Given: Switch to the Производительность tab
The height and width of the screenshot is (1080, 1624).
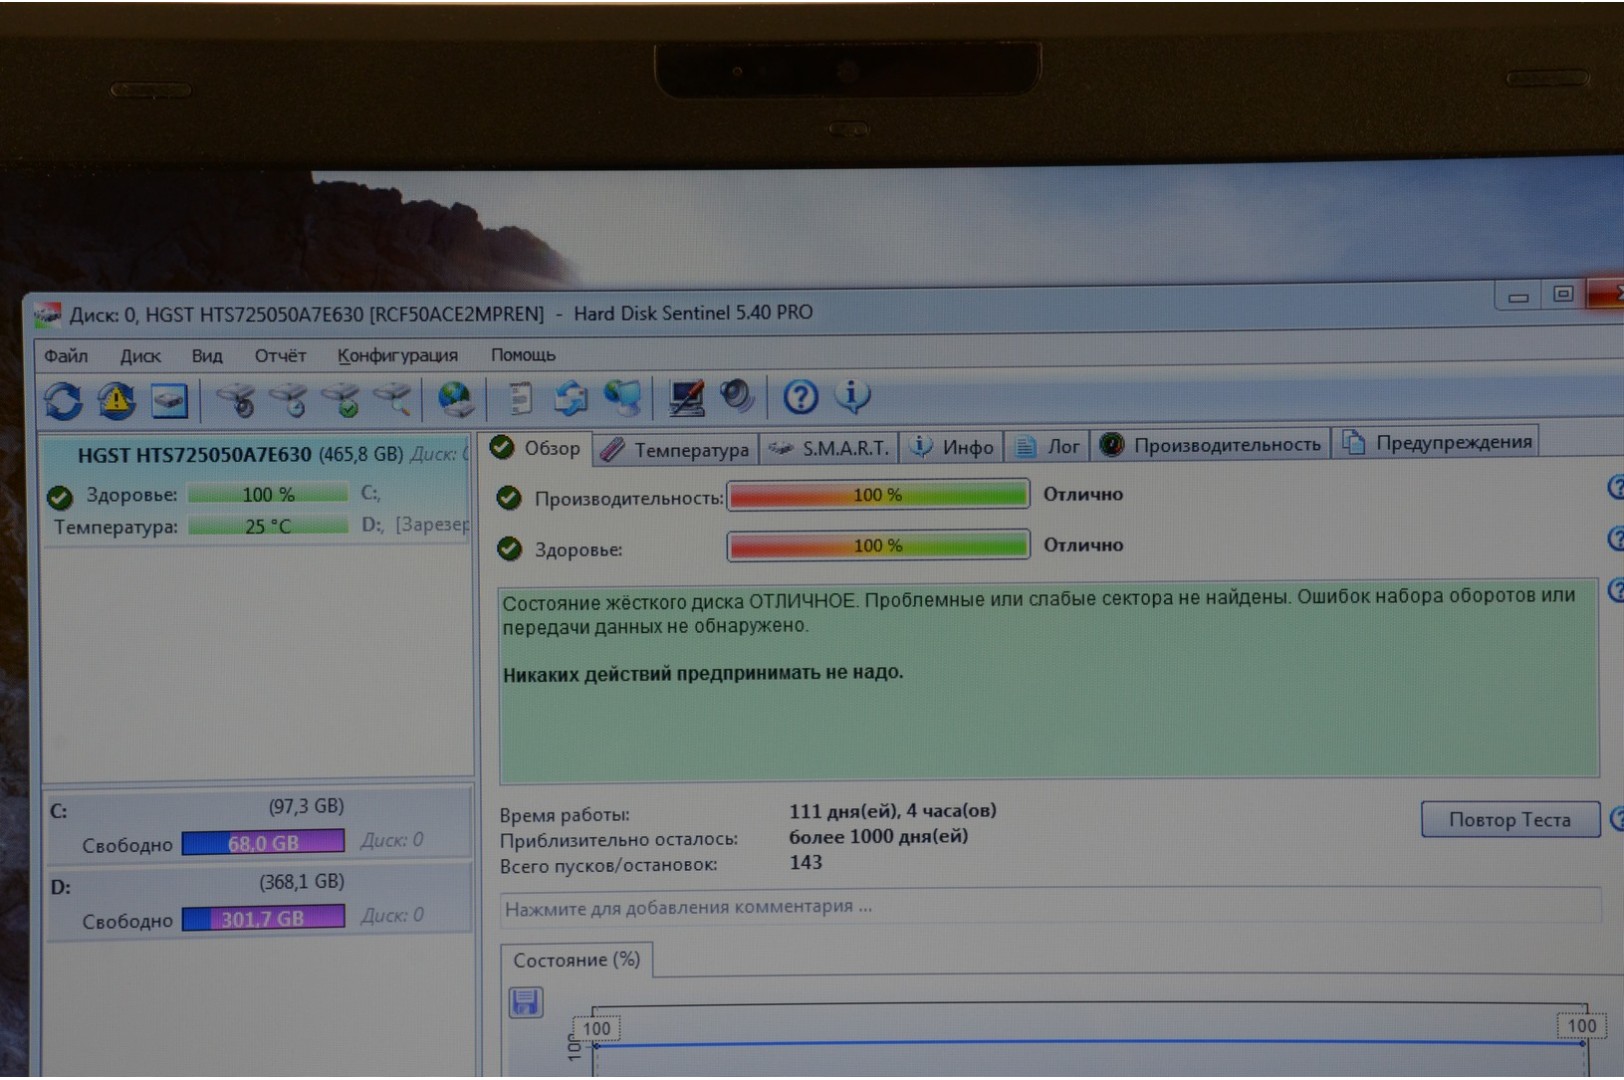Looking at the screenshot, I should (x=1210, y=445).
